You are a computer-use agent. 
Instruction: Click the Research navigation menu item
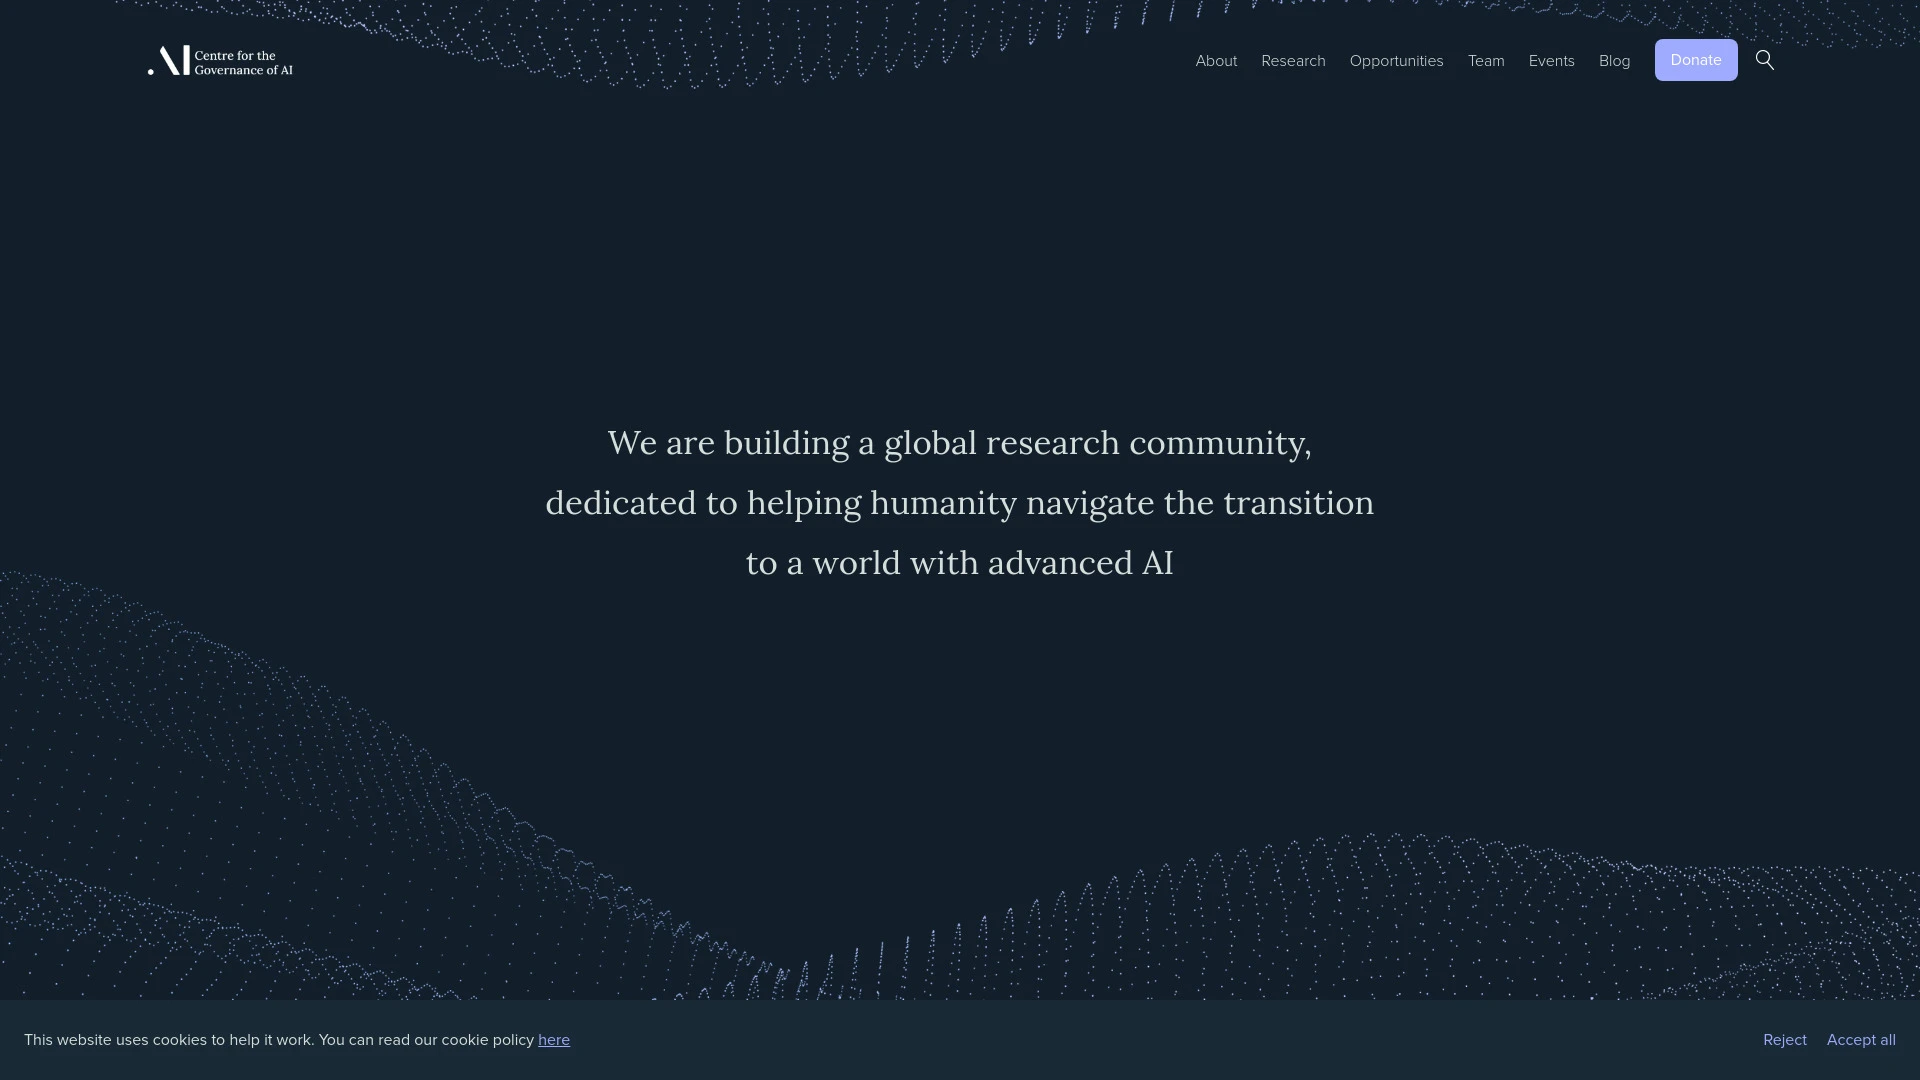pyautogui.click(x=1292, y=59)
